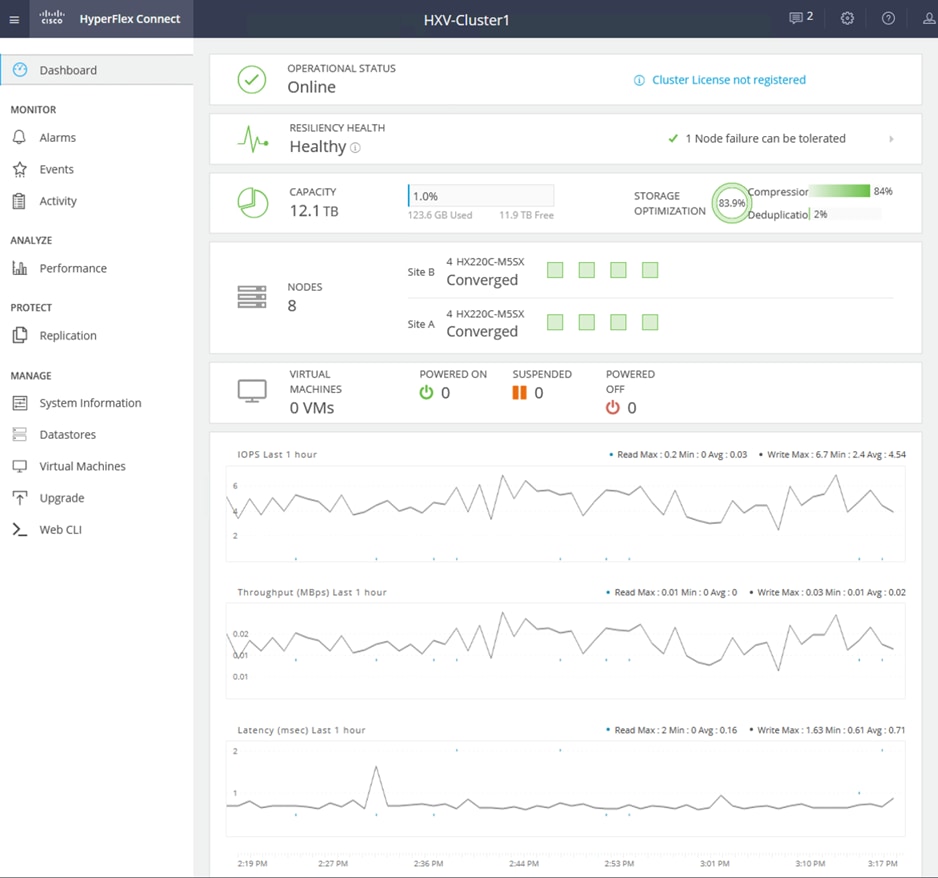Go to the Replication section
The height and width of the screenshot is (878, 938).
(68, 336)
